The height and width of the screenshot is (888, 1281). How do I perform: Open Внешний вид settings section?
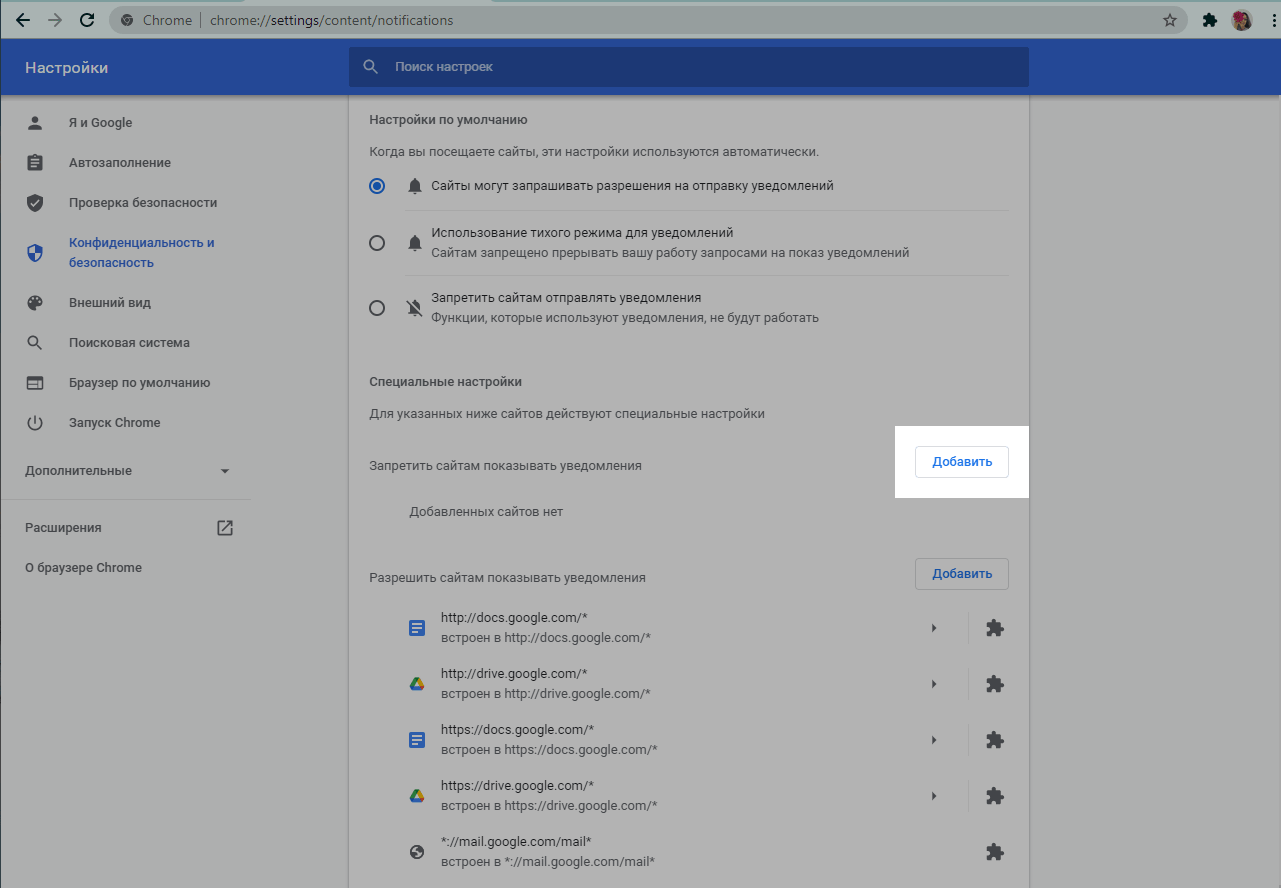coord(110,303)
